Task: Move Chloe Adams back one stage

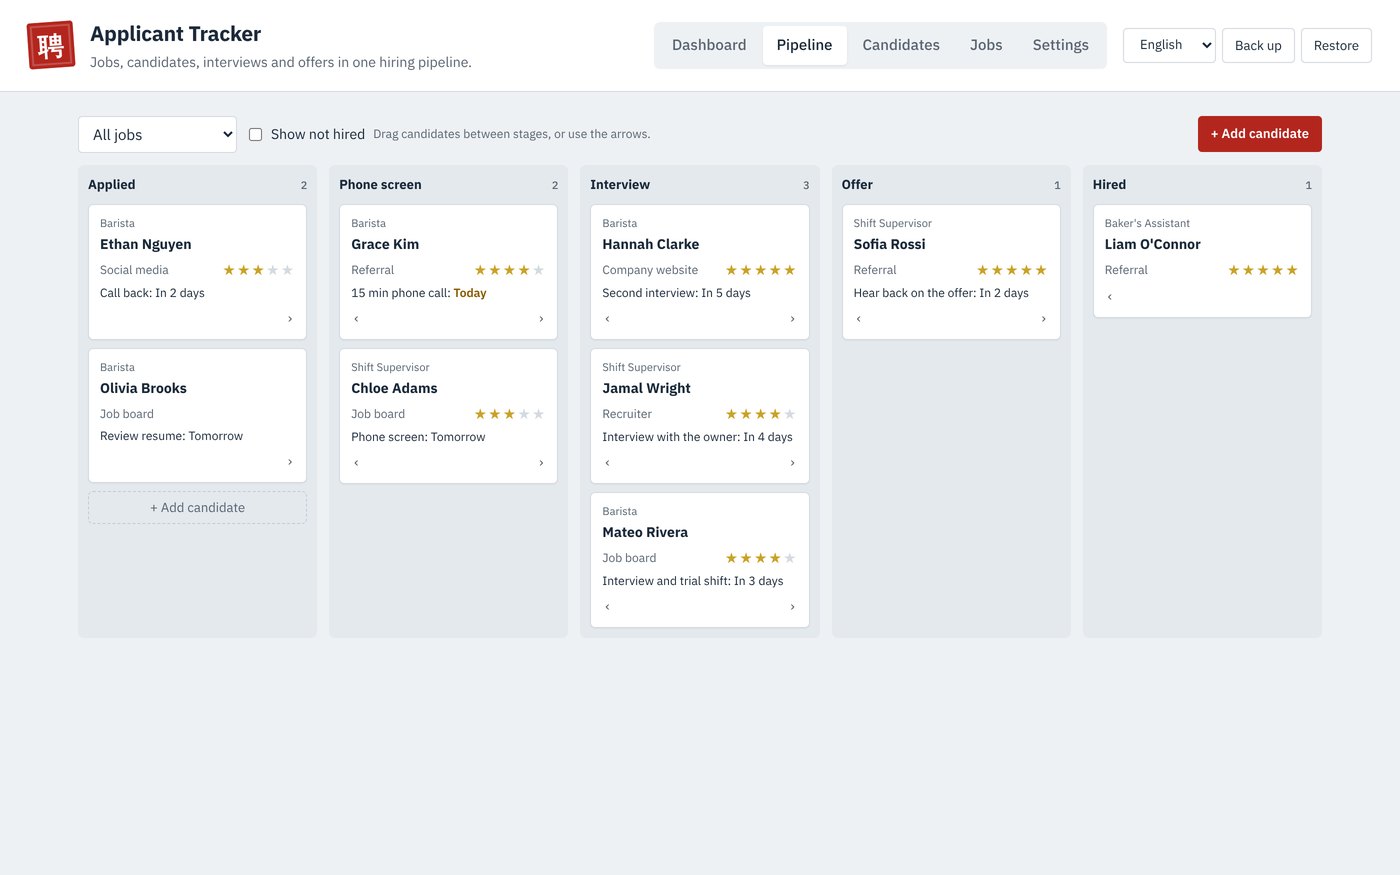Action: point(356,463)
